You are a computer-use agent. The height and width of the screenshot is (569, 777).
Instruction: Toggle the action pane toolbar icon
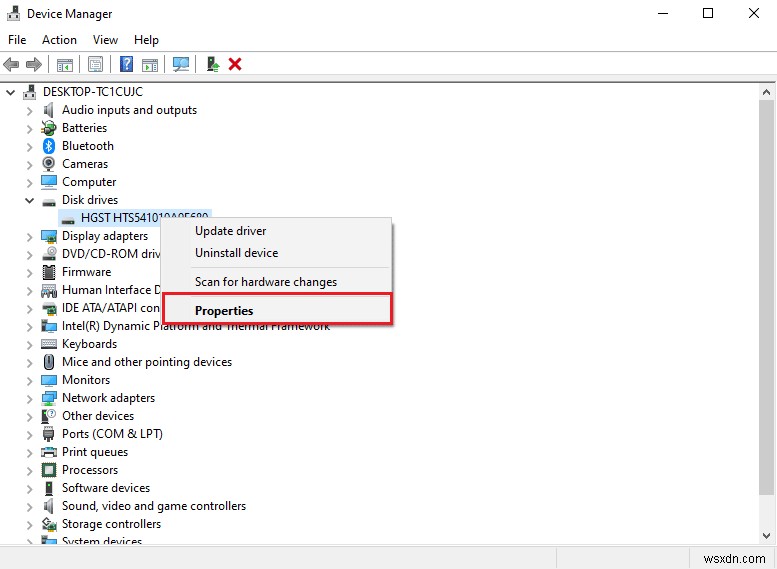150,64
